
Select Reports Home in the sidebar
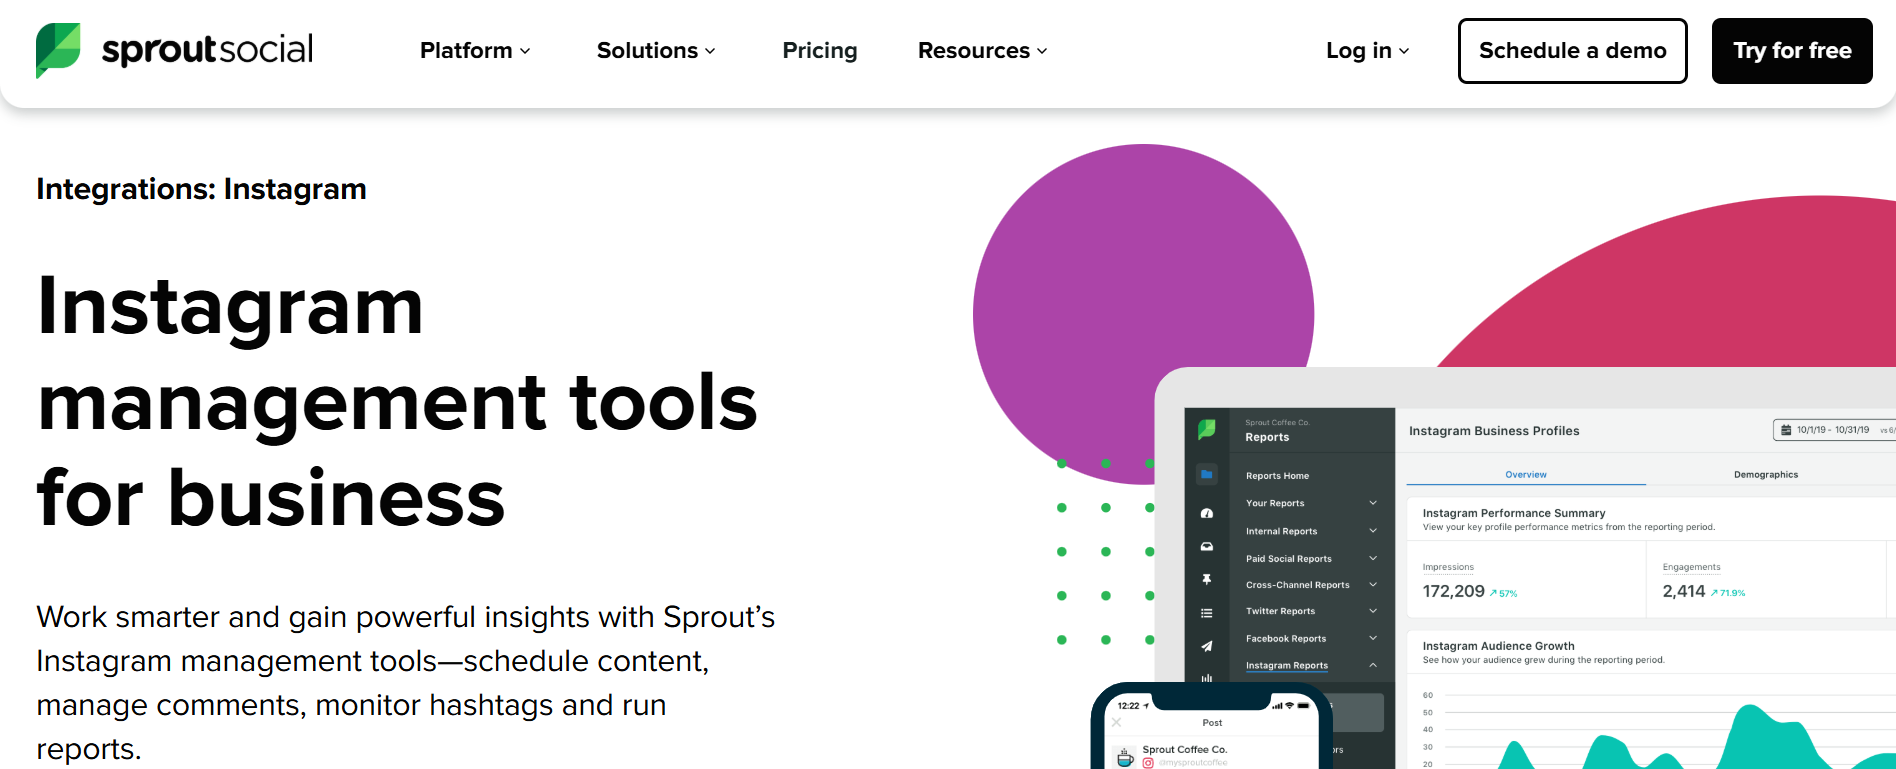pos(1277,476)
